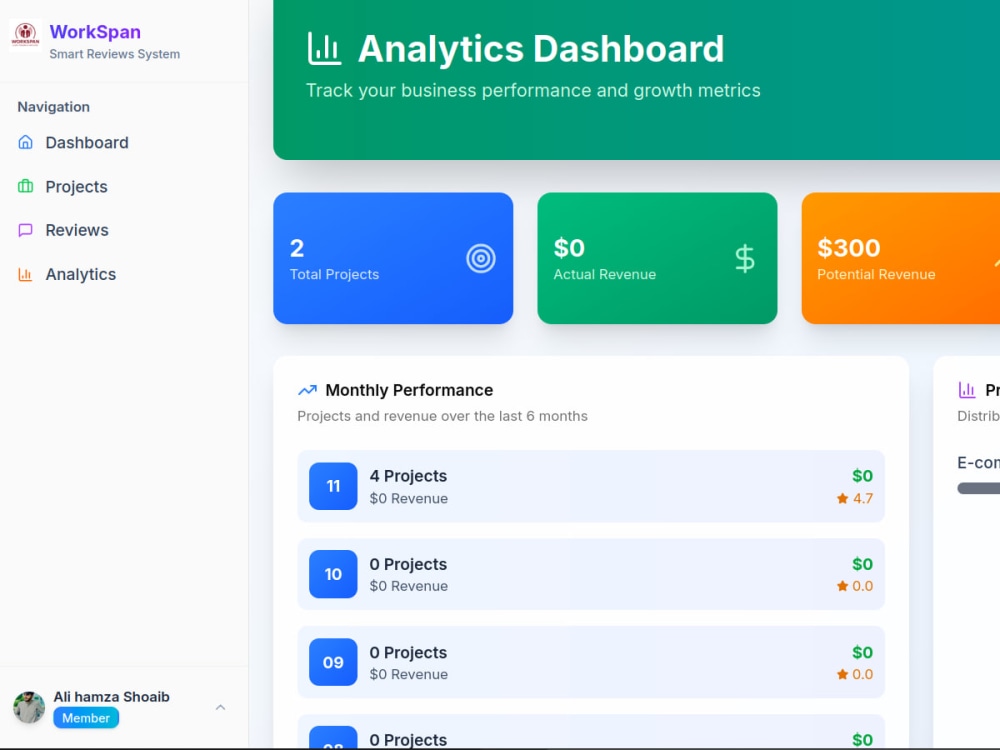Click the star icon in month 10 row
The image size is (1000, 750).
click(x=842, y=586)
